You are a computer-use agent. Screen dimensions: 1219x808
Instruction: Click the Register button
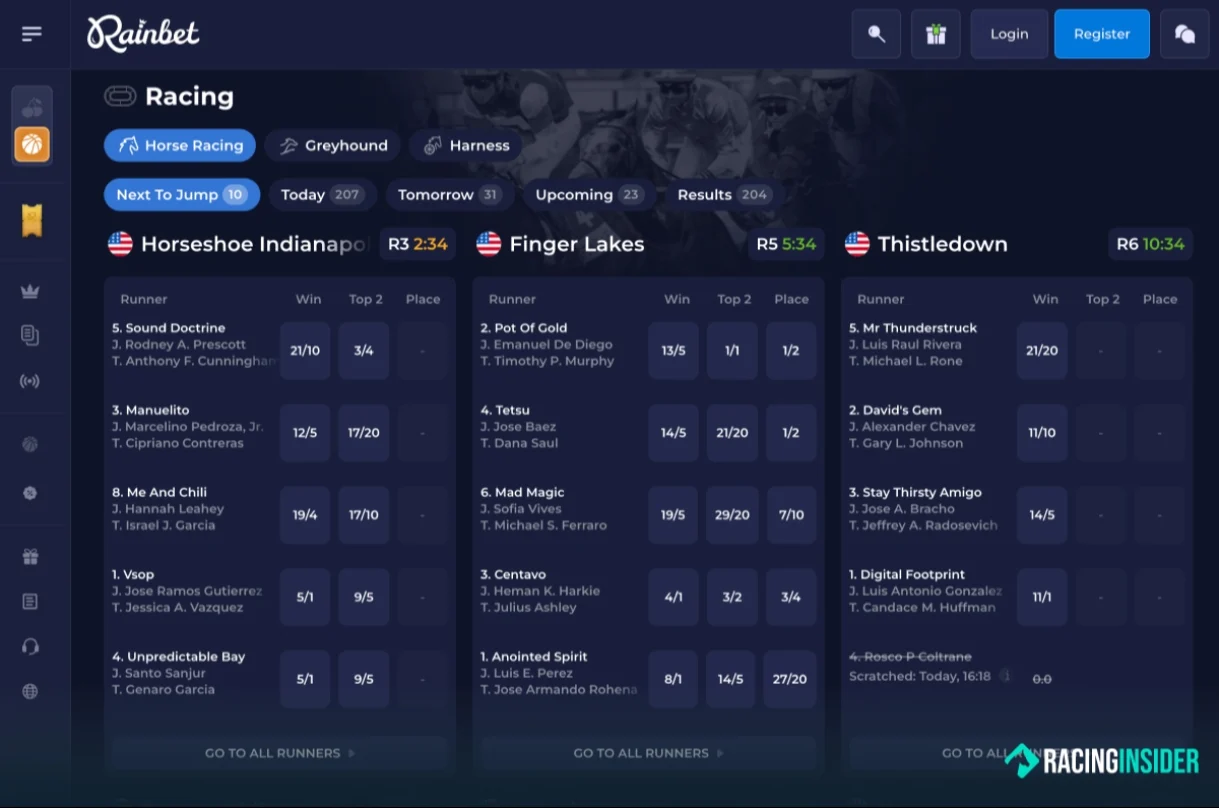(1101, 33)
